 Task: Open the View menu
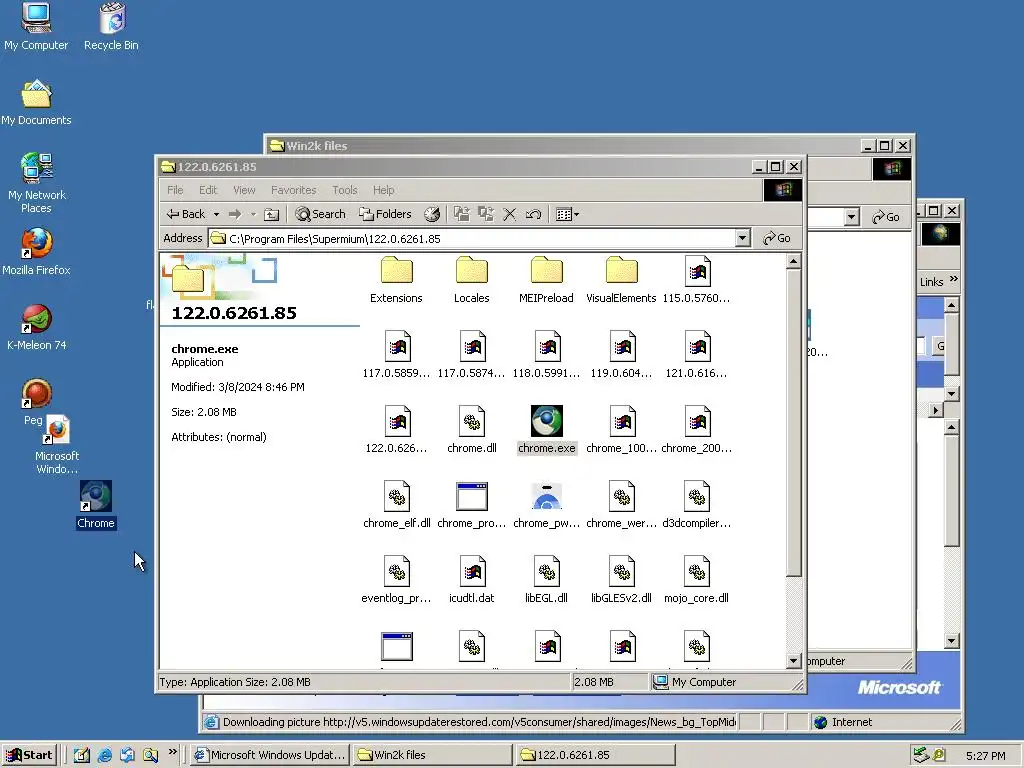point(244,190)
